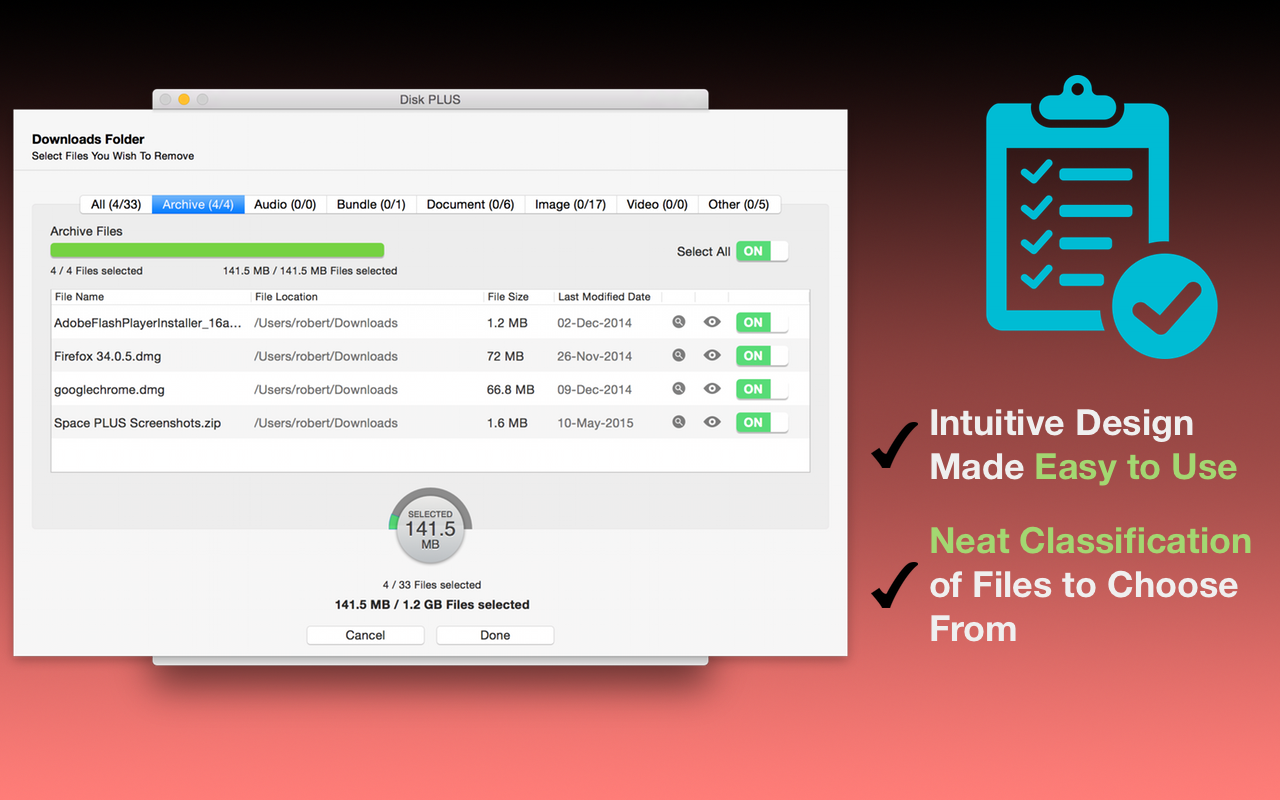
Task: Click the 1.6 MB file size cell
Action: [507, 423]
